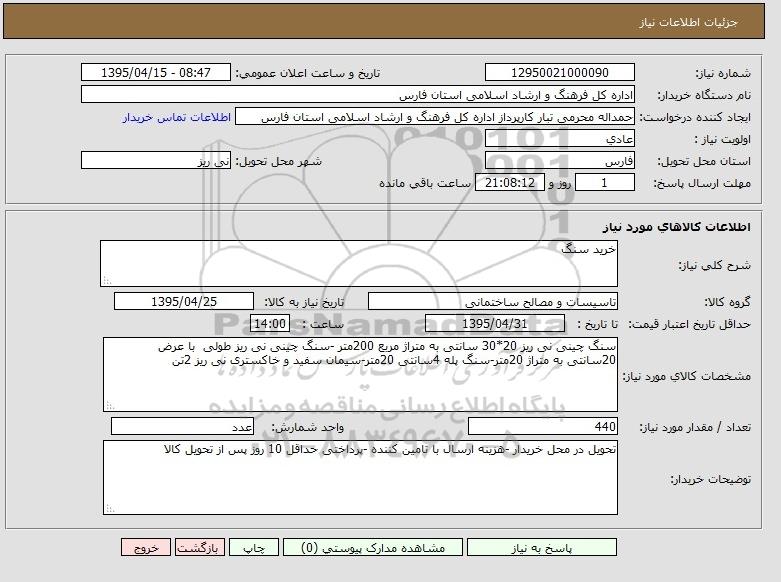781x582 pixels.
Task: Click the نام دستگاه خریدار field
Action: click(358, 94)
